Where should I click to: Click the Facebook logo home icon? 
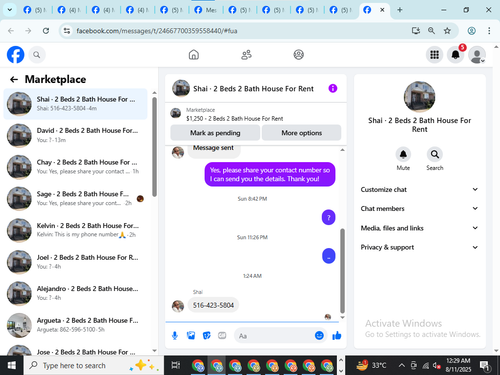16,54
